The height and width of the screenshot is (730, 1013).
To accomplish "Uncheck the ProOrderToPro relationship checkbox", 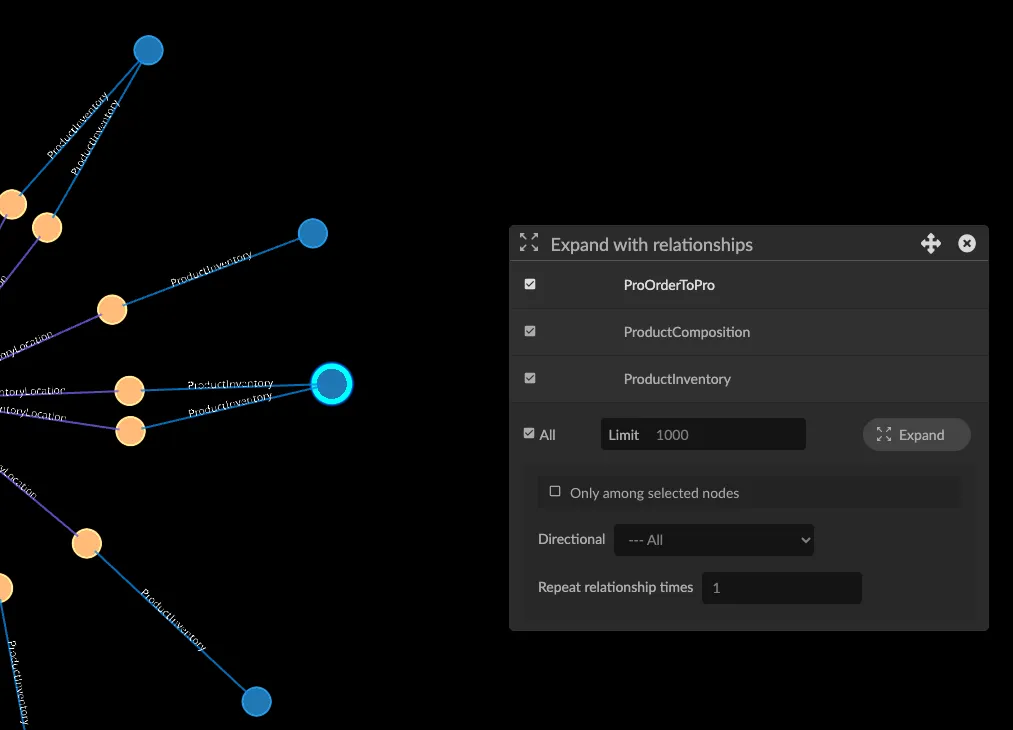I will coord(530,284).
